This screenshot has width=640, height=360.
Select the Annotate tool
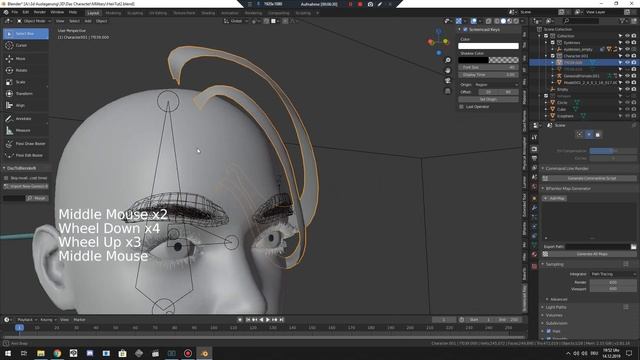[25, 119]
